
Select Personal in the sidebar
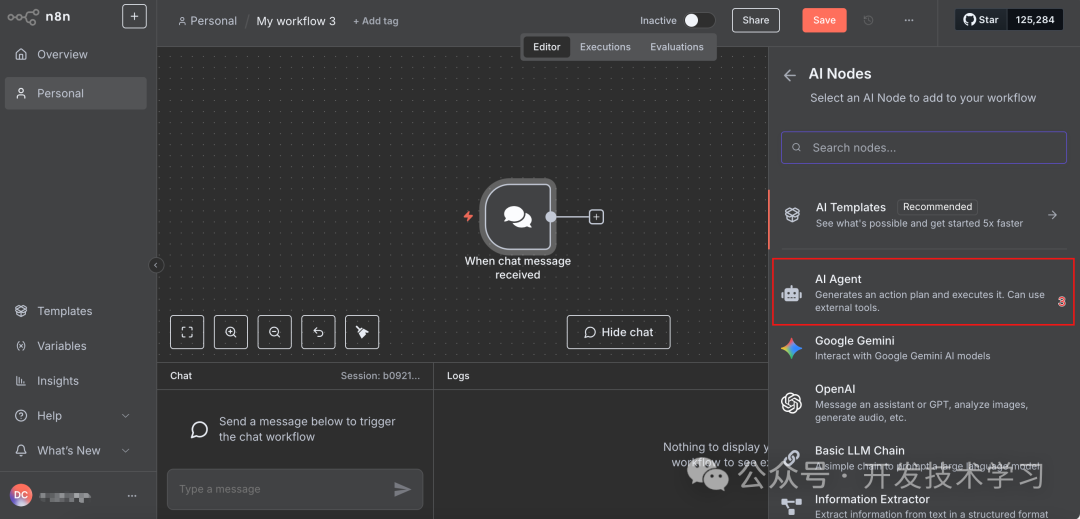click(76, 93)
